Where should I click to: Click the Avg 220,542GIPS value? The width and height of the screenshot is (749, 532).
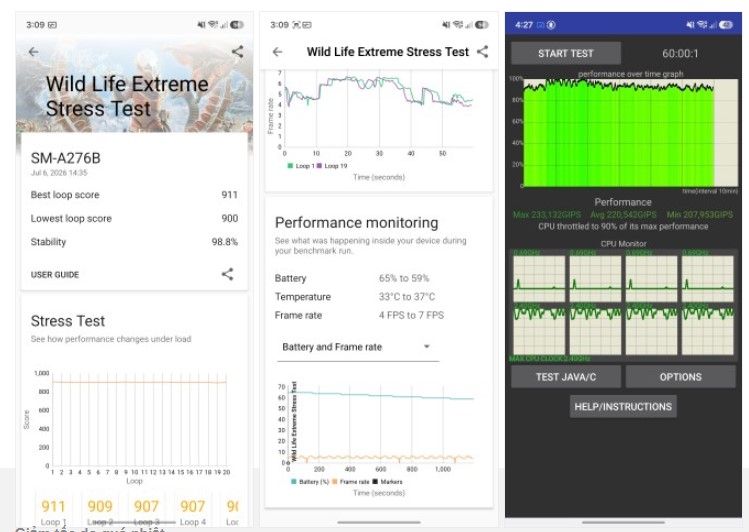tap(623, 214)
